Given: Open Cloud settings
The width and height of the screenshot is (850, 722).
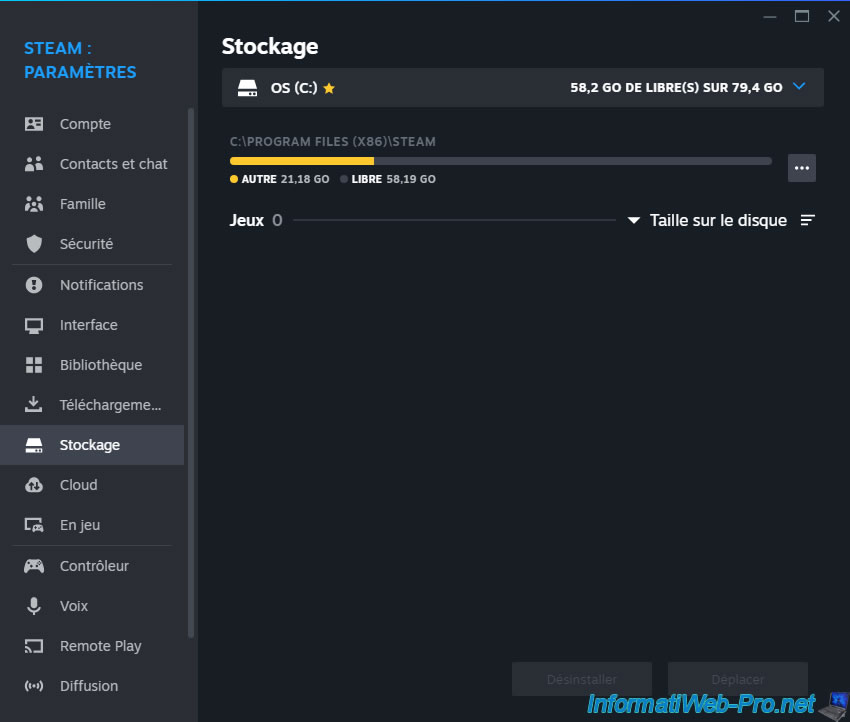Looking at the screenshot, I should pos(92,485).
